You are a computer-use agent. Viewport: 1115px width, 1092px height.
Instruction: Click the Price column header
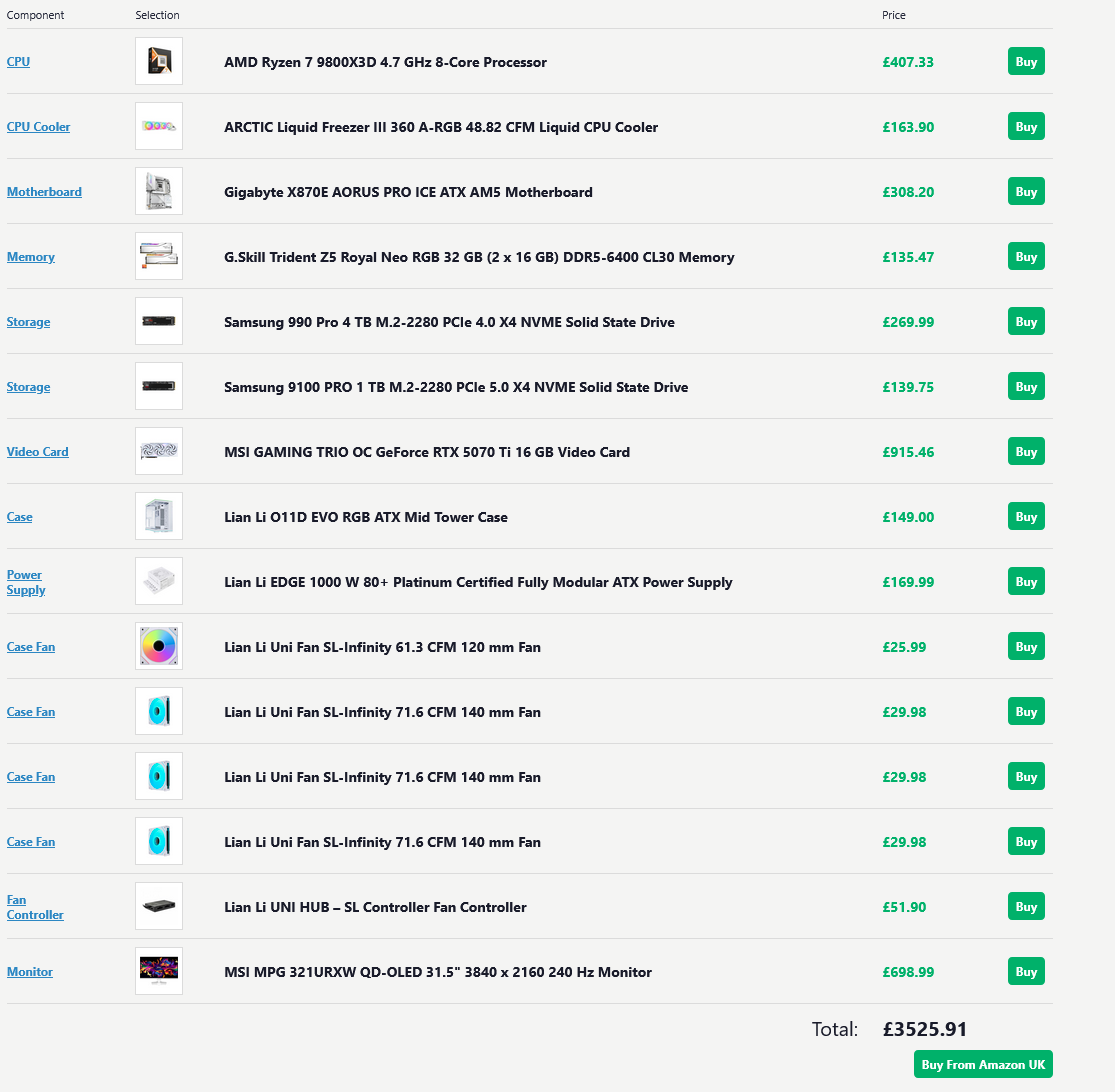point(894,15)
